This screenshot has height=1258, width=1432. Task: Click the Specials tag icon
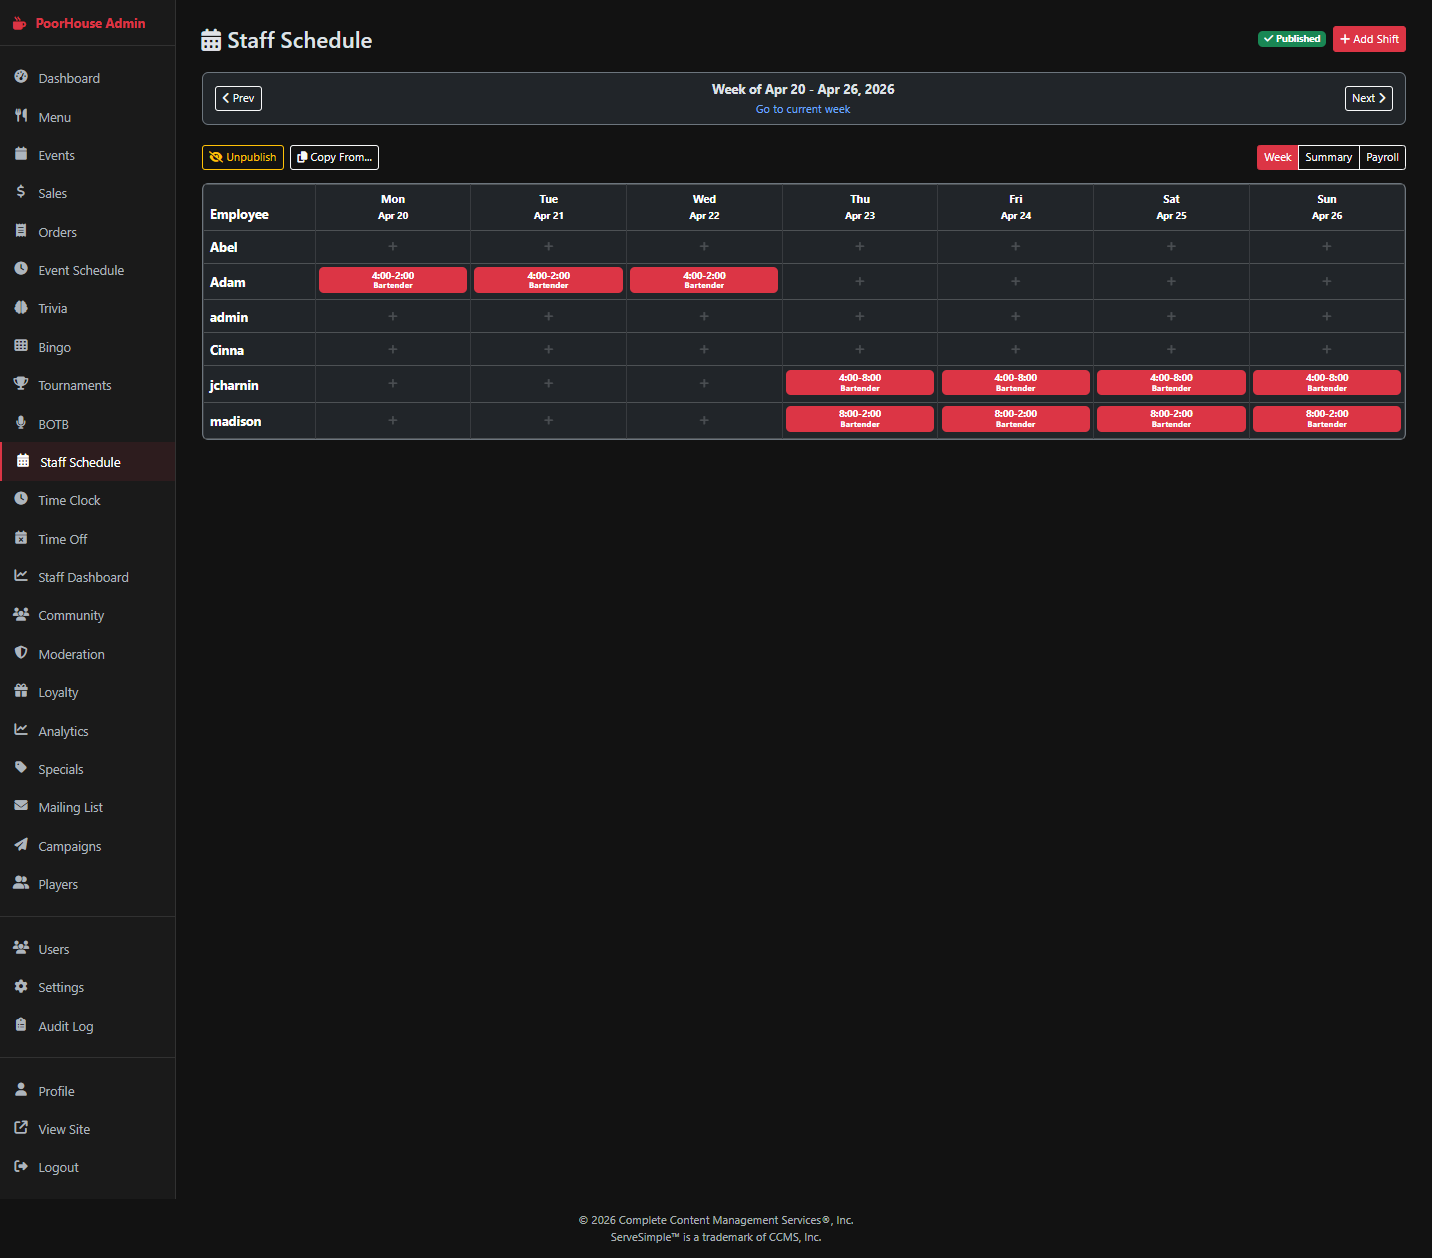click(x=21, y=768)
